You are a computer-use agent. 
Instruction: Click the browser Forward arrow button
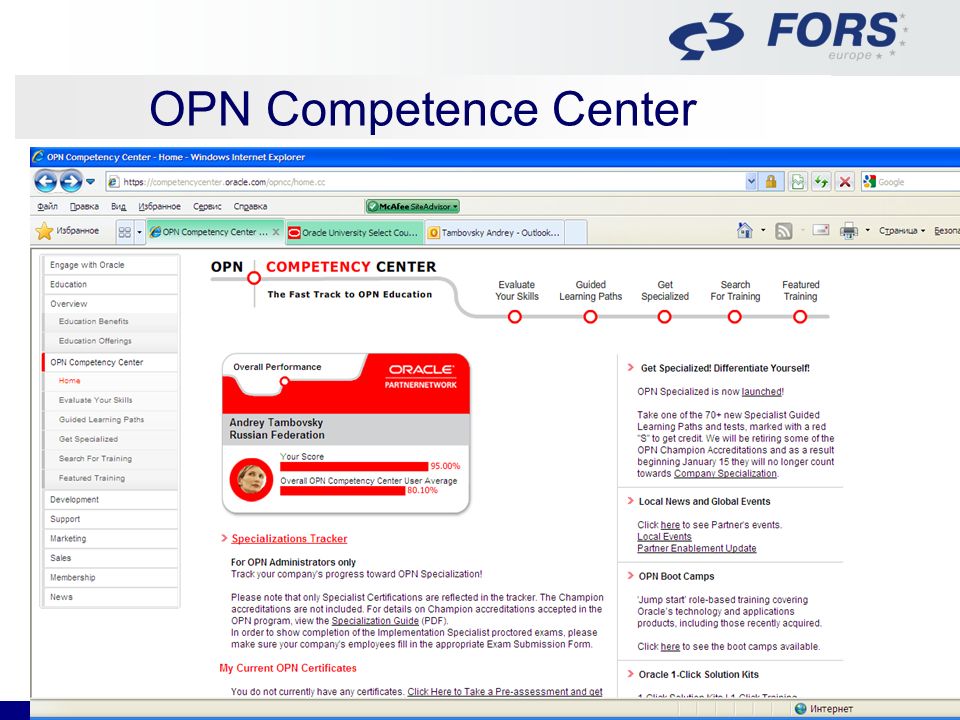click(x=71, y=182)
